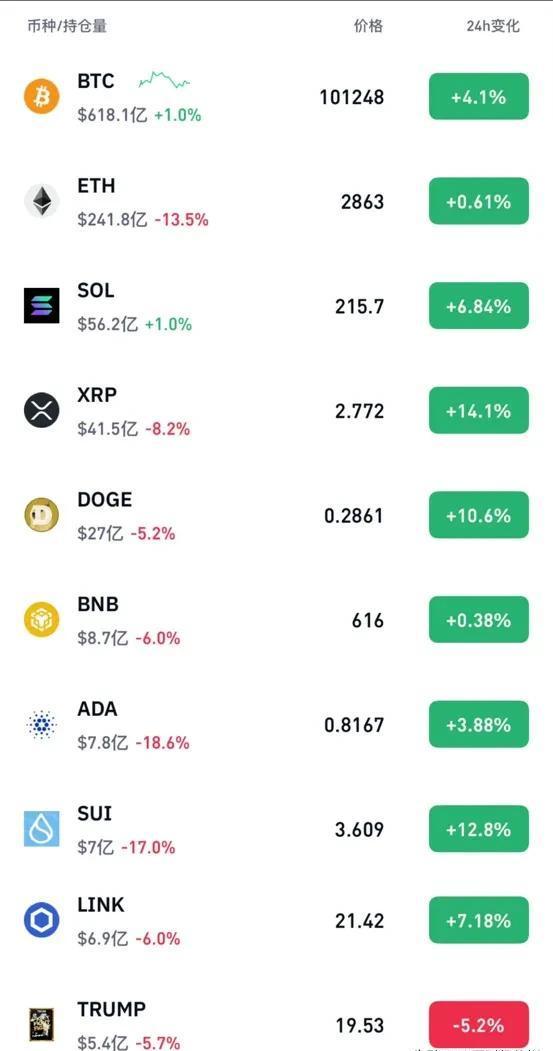The image size is (553, 1051).
Task: Click the ETH +0.61% change button
Action: 479,201
